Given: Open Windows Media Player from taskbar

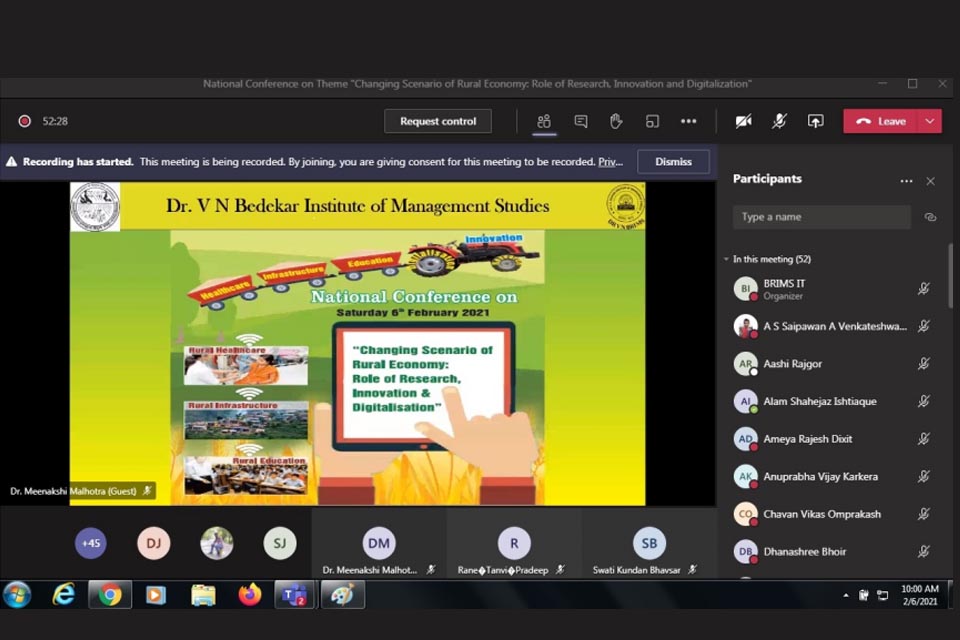Looking at the screenshot, I should [x=156, y=595].
